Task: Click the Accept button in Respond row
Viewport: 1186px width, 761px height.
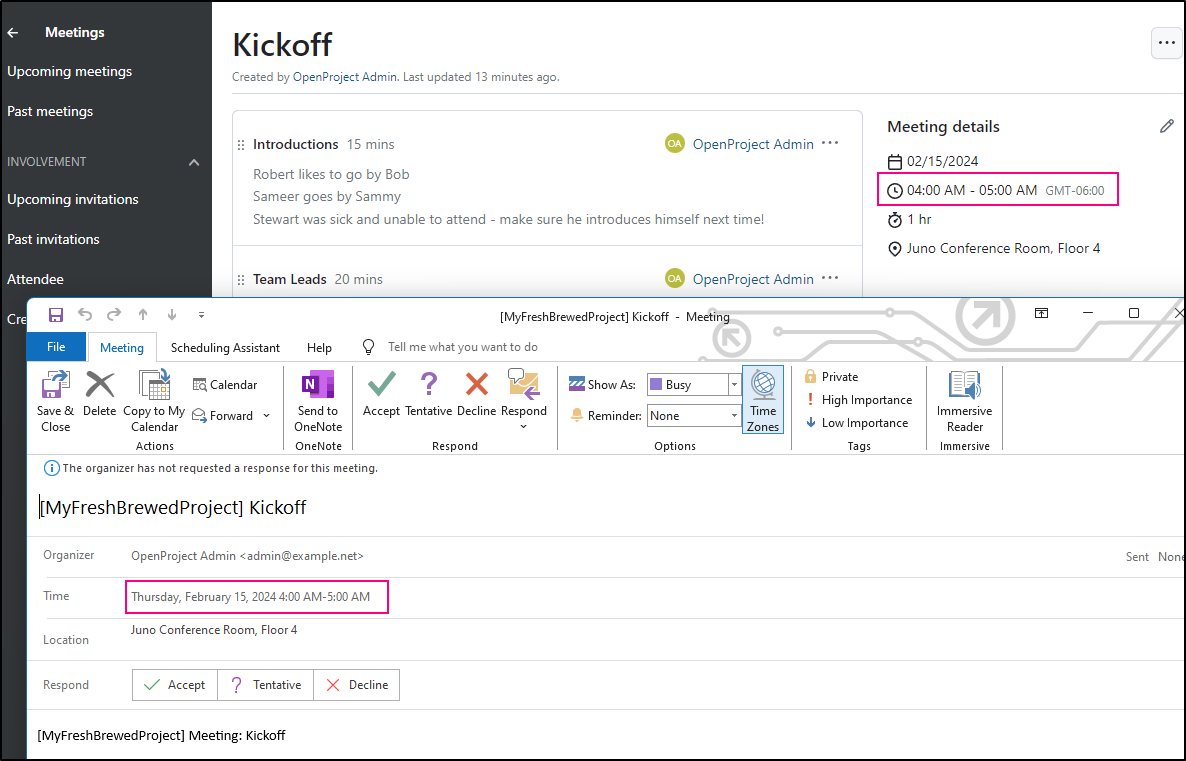Action: 175,685
